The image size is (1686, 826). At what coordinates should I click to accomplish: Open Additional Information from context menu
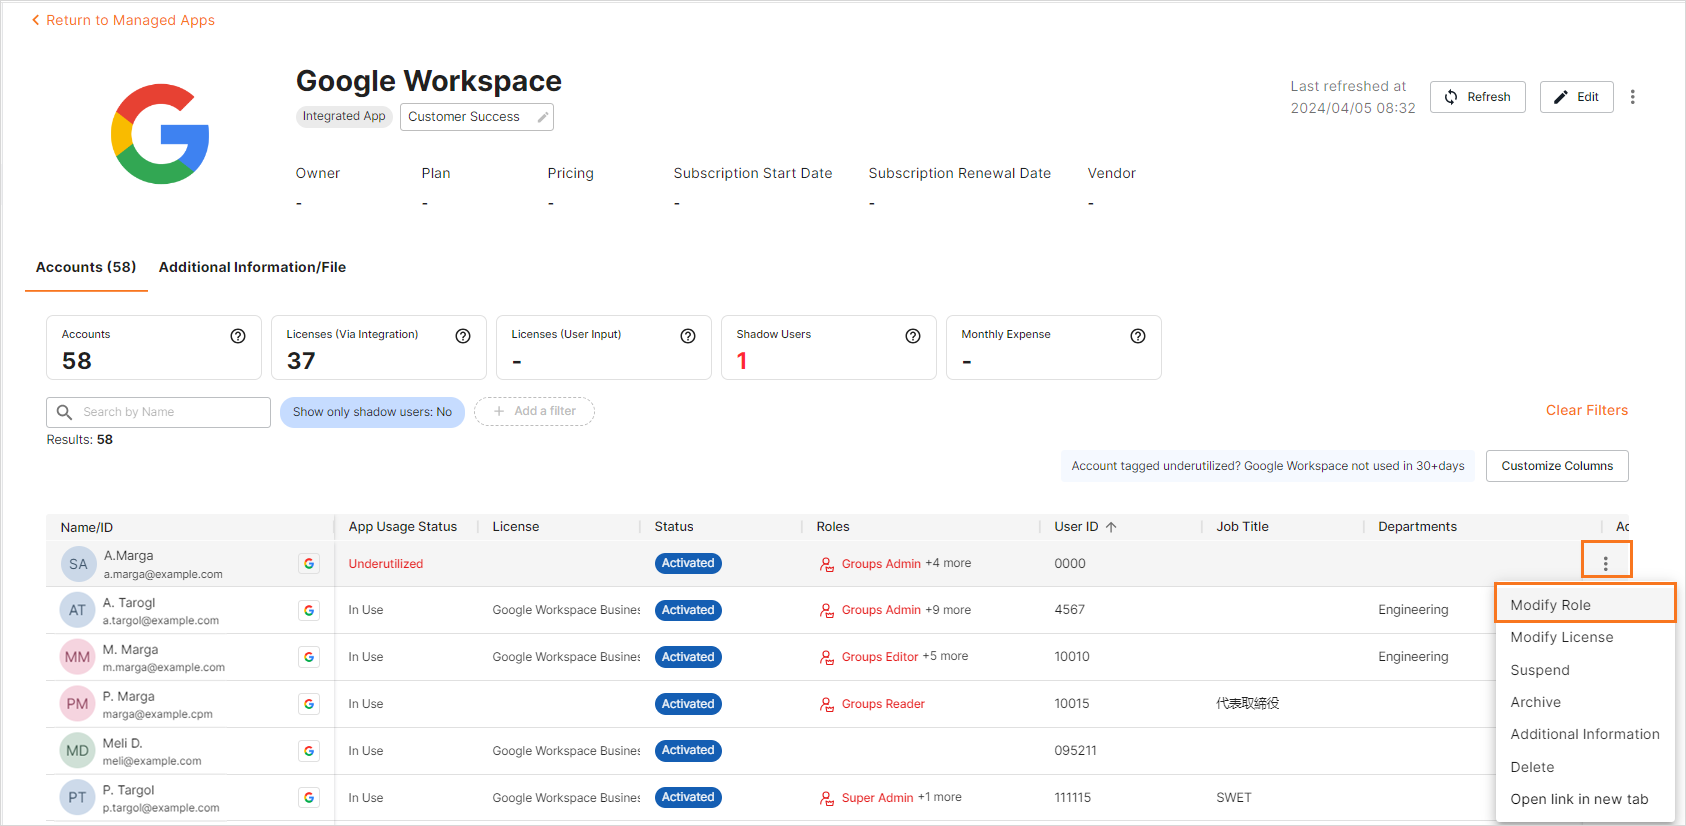(x=1585, y=734)
